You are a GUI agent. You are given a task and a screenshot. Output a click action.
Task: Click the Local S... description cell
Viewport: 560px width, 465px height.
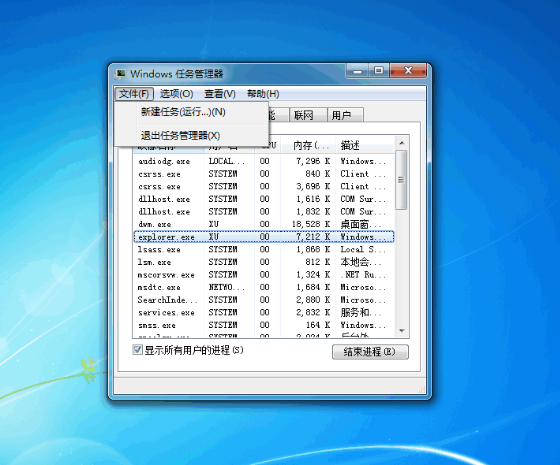click(363, 250)
